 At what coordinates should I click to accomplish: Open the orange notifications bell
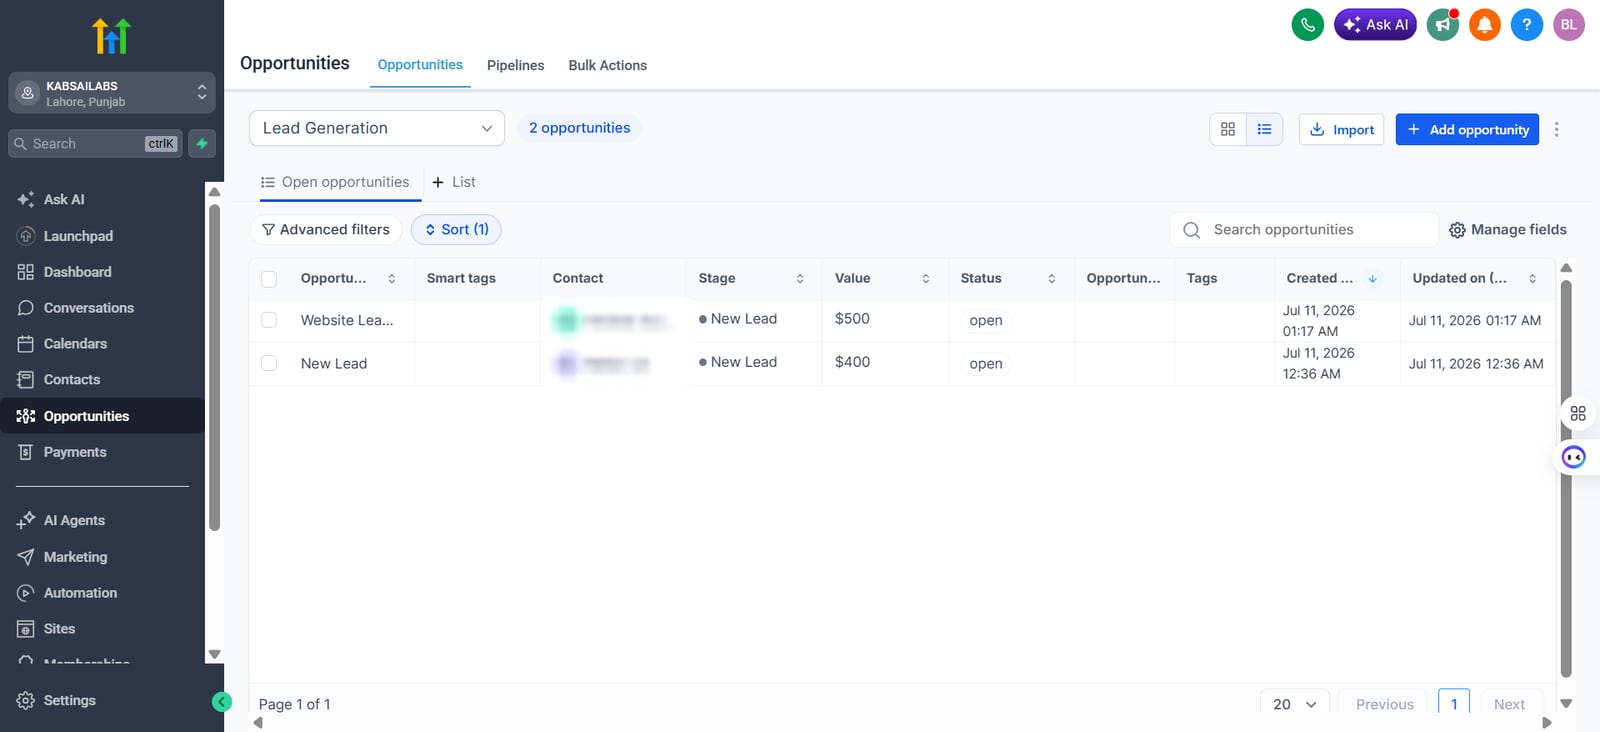[x=1485, y=24]
